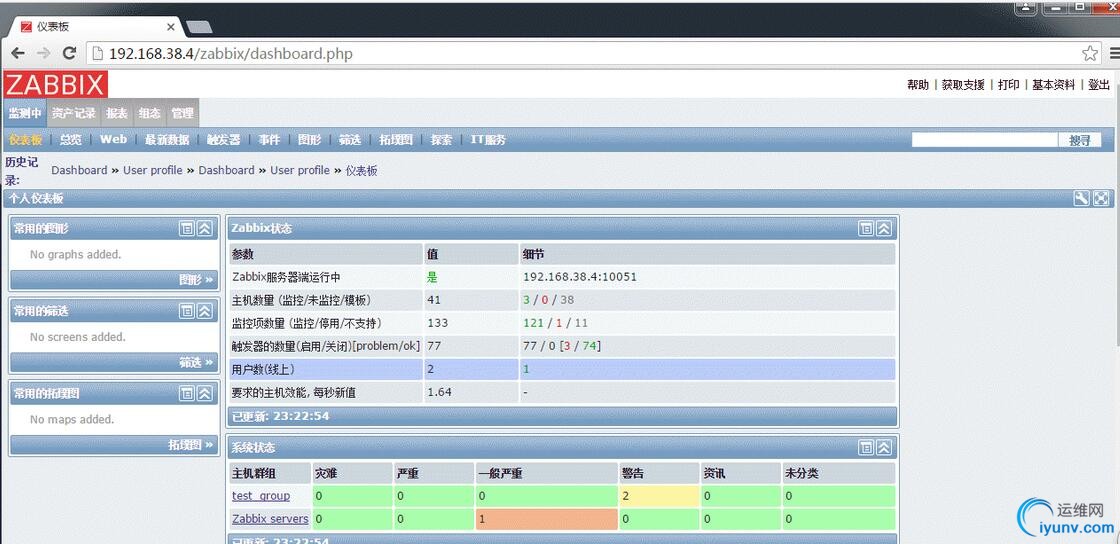Collapse the 常用的拓扑图 widget
This screenshot has width=1120, height=544.
(204, 393)
